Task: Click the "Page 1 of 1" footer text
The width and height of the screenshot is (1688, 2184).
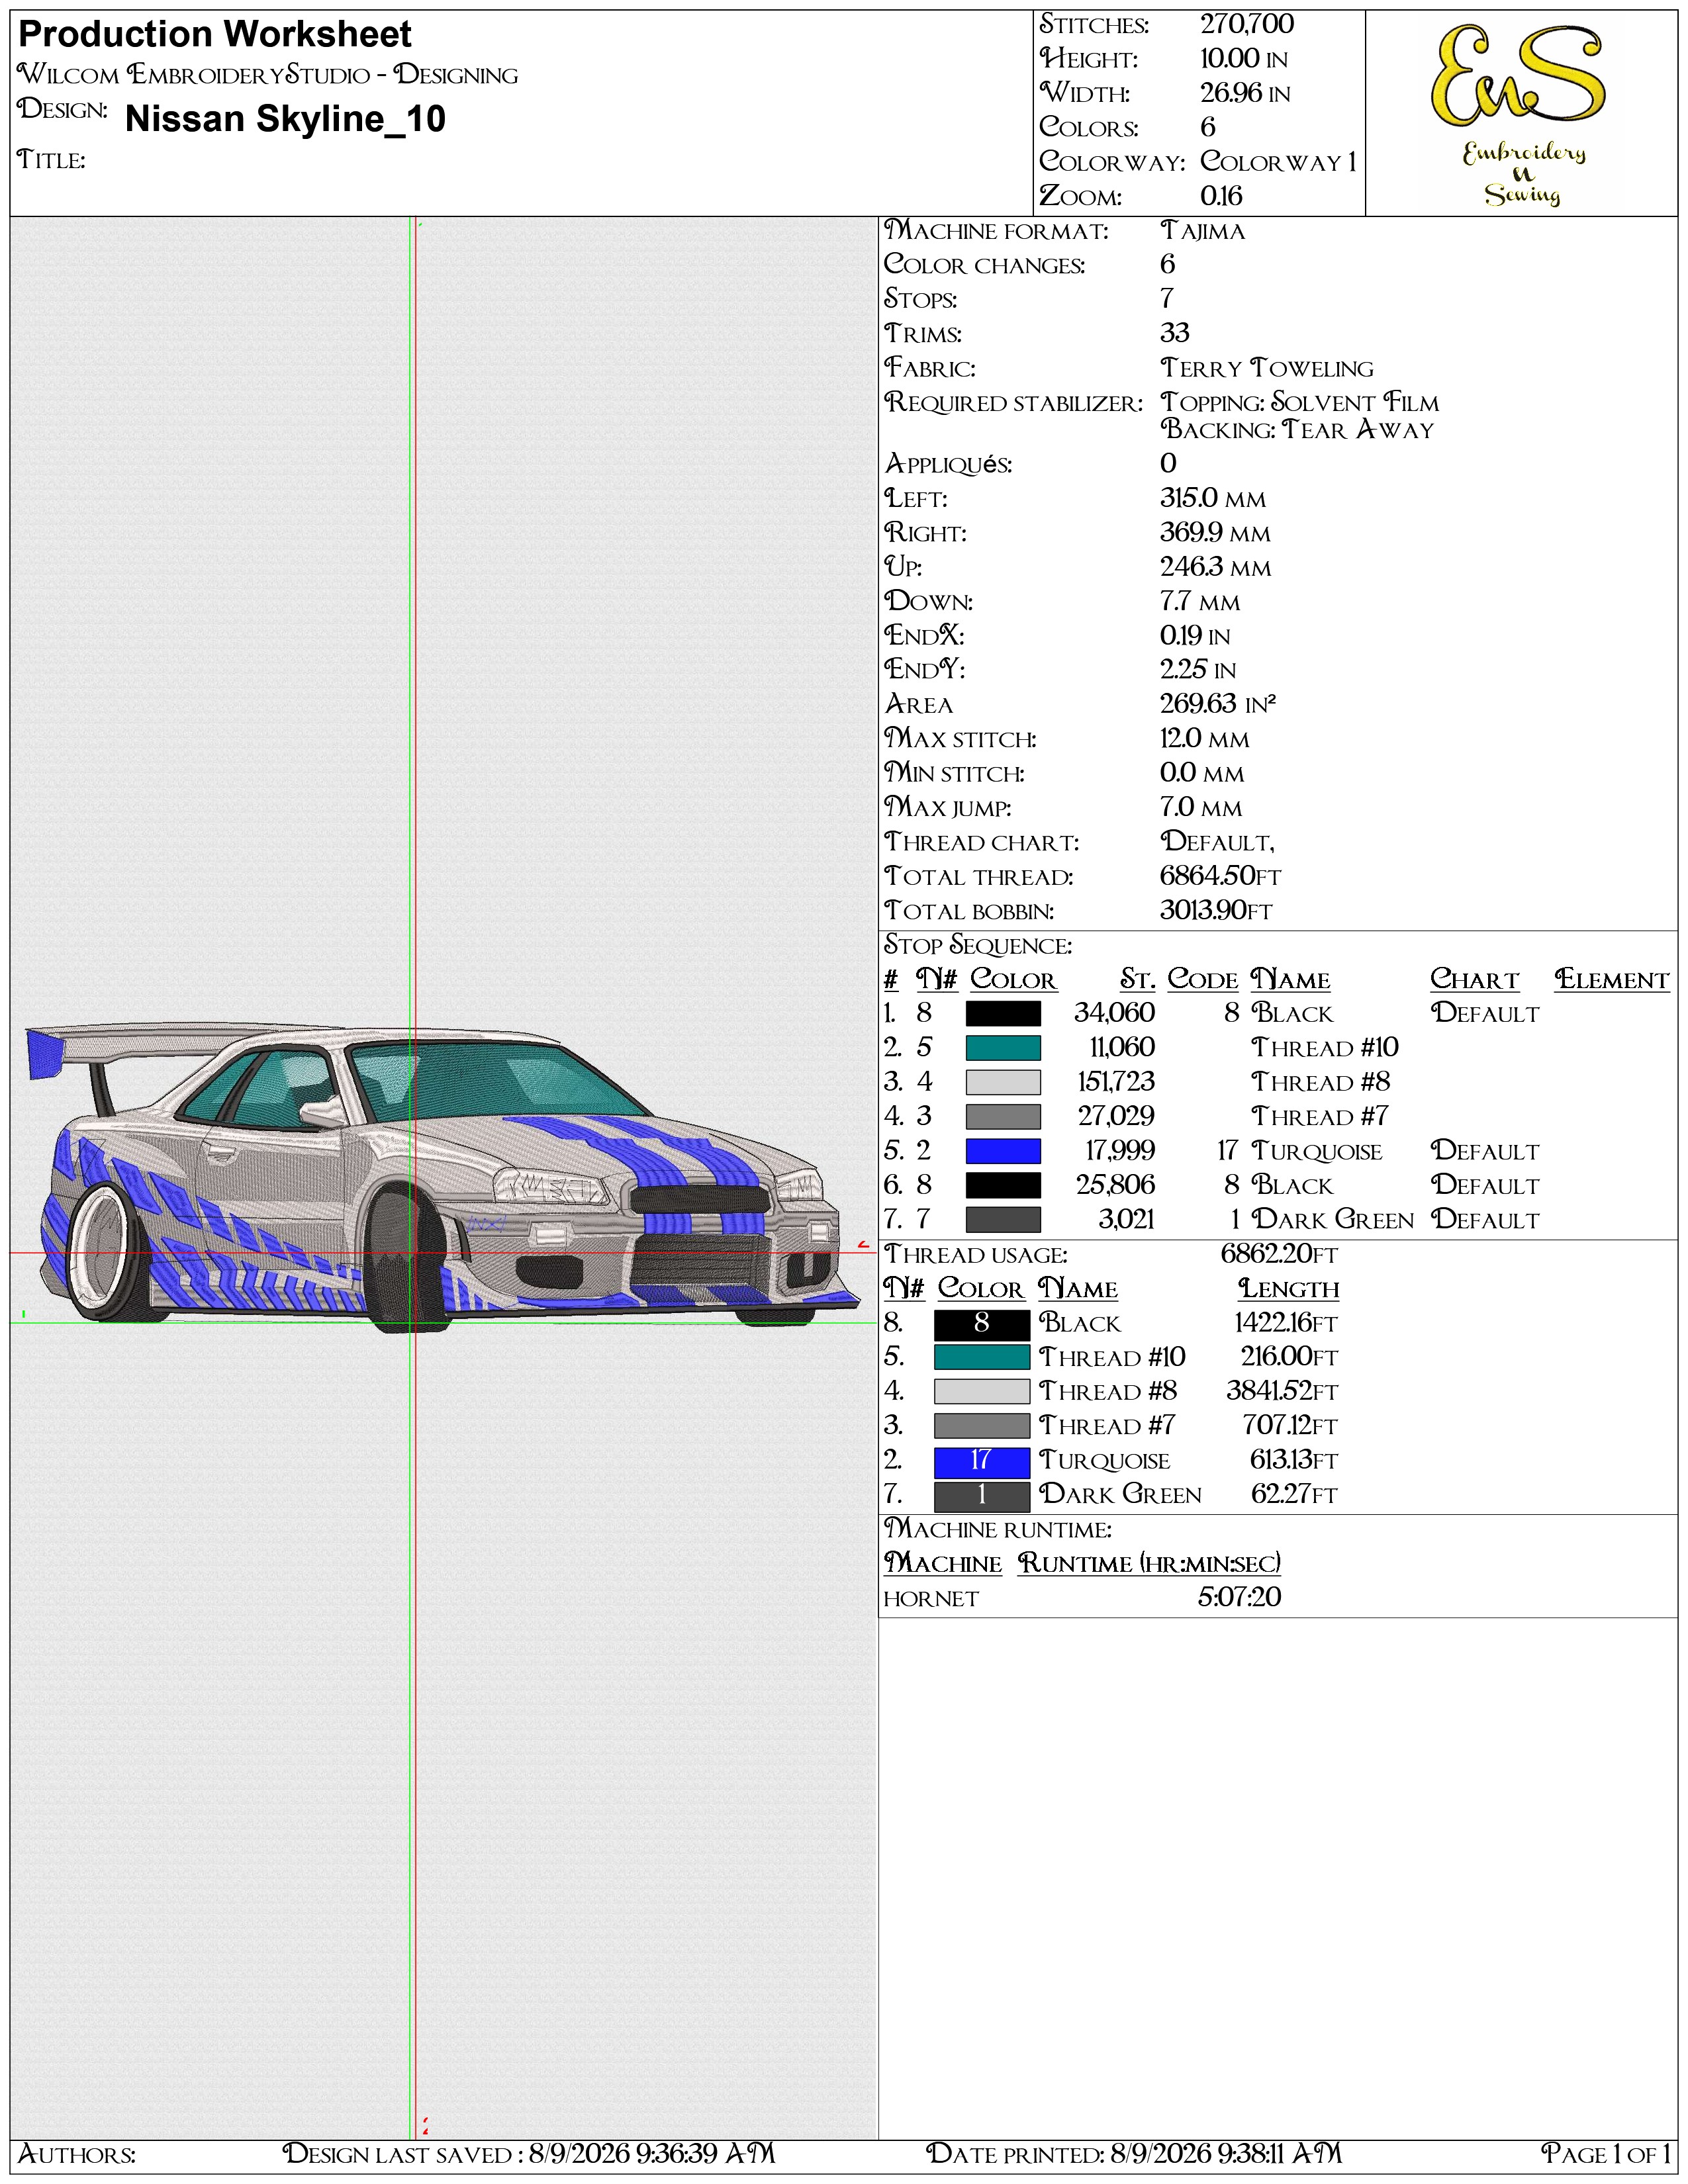Action: pos(1606,2154)
